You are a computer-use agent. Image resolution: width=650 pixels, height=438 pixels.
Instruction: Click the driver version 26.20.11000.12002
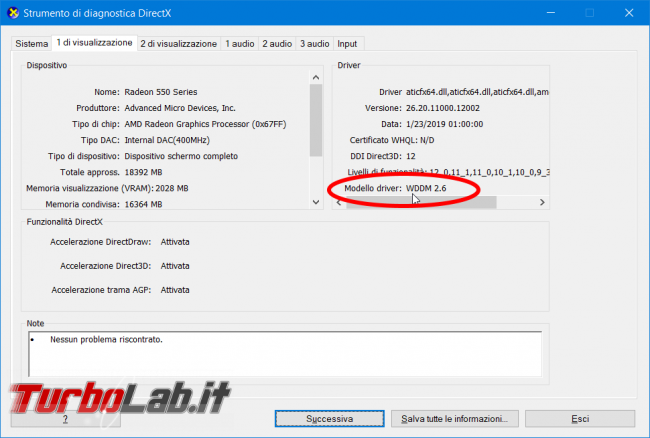443,108
